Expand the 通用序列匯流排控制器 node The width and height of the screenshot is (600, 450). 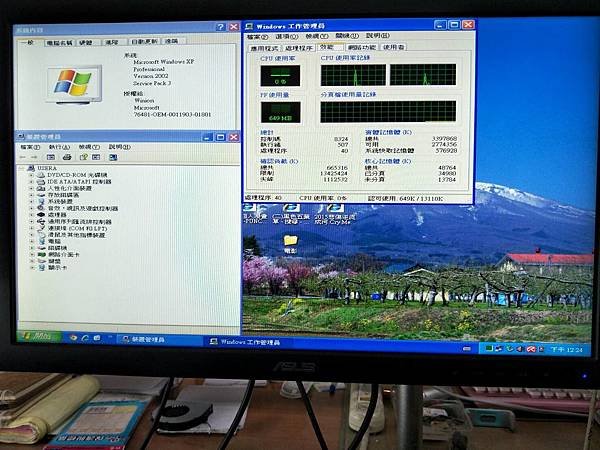tap(32, 222)
